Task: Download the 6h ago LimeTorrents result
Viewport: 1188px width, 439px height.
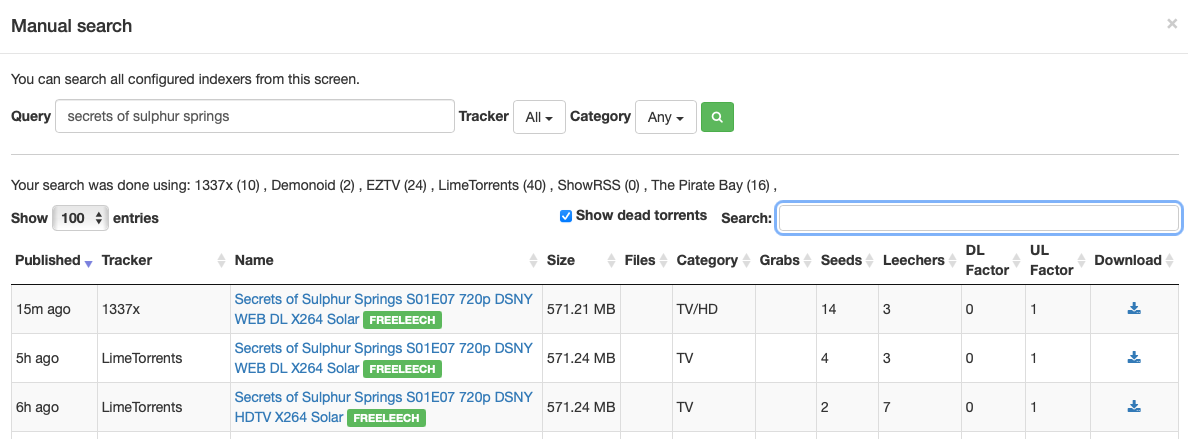Action: tap(1134, 407)
